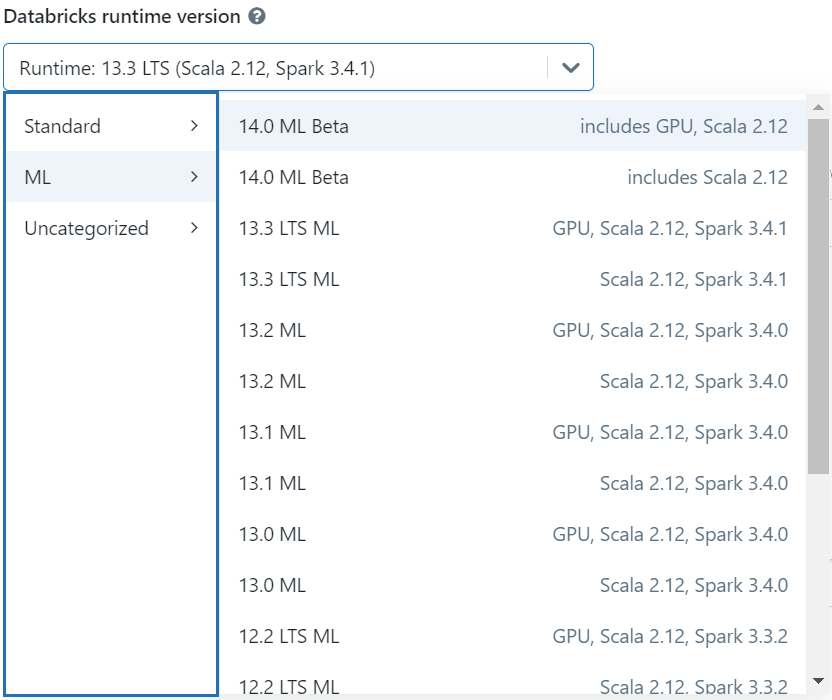This screenshot has width=832, height=700.
Task: Click the scrollbar up arrow
Action: point(818,107)
